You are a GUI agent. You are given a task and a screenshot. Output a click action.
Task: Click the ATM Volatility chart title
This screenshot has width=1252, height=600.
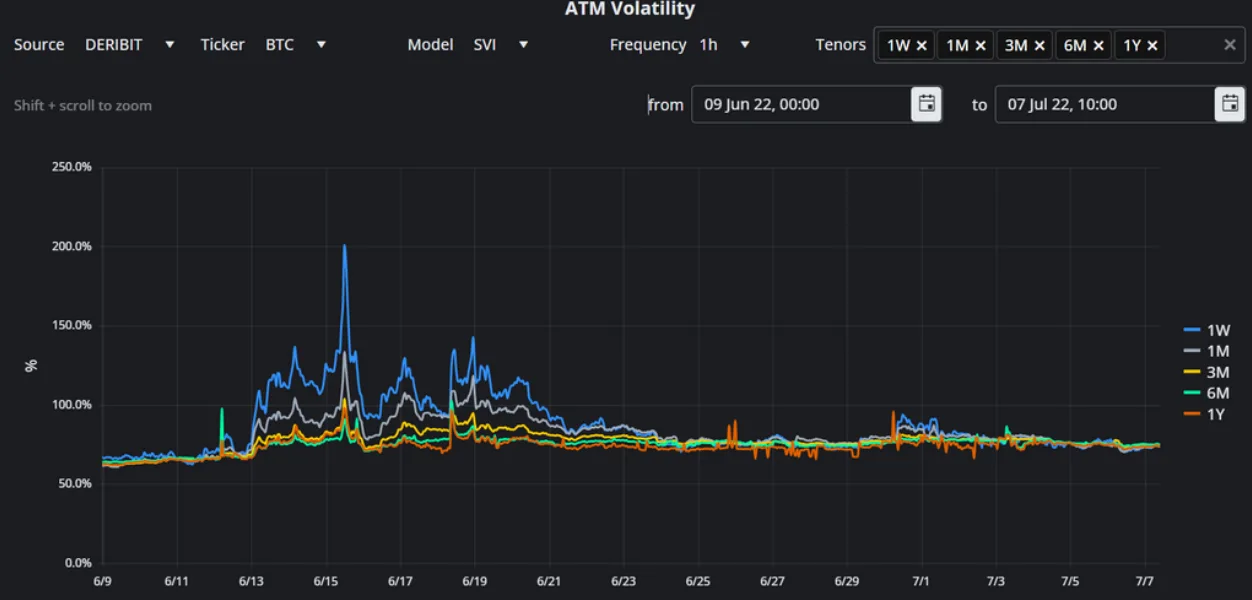[x=629, y=9]
